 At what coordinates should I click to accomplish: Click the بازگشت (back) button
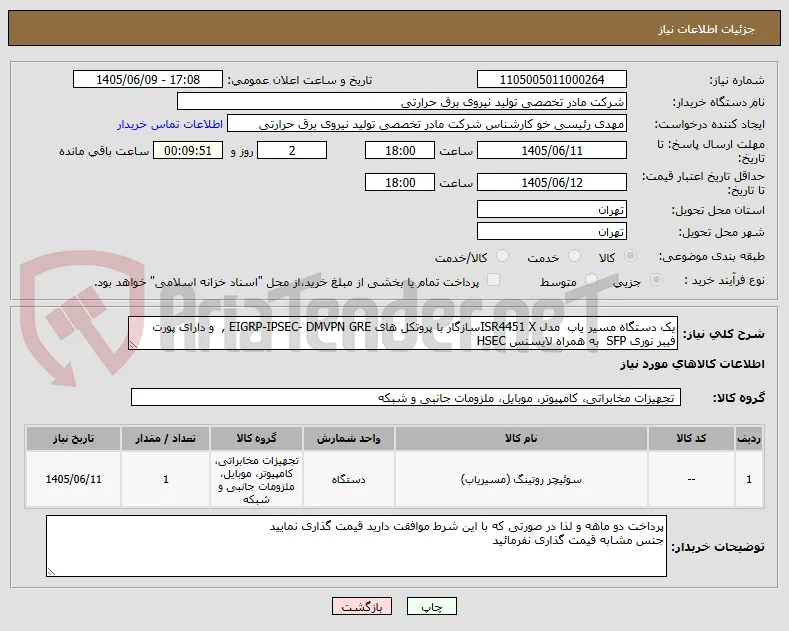point(362,606)
